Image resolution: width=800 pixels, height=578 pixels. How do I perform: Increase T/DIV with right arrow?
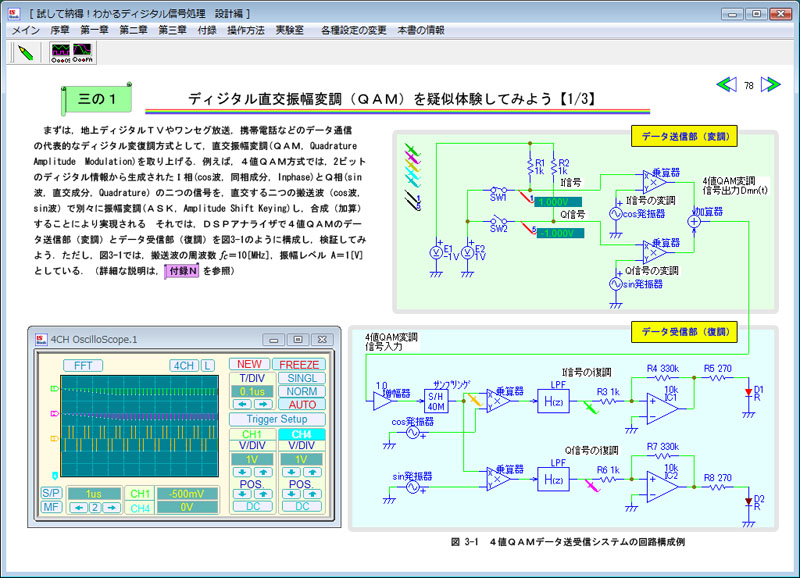[x=263, y=404]
